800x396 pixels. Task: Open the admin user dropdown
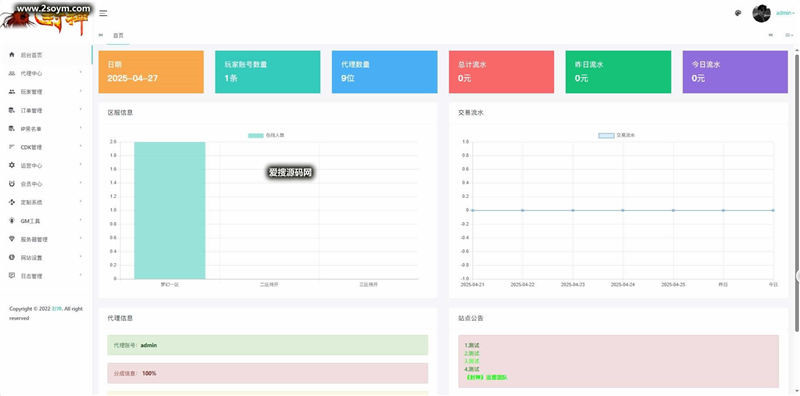(x=785, y=13)
